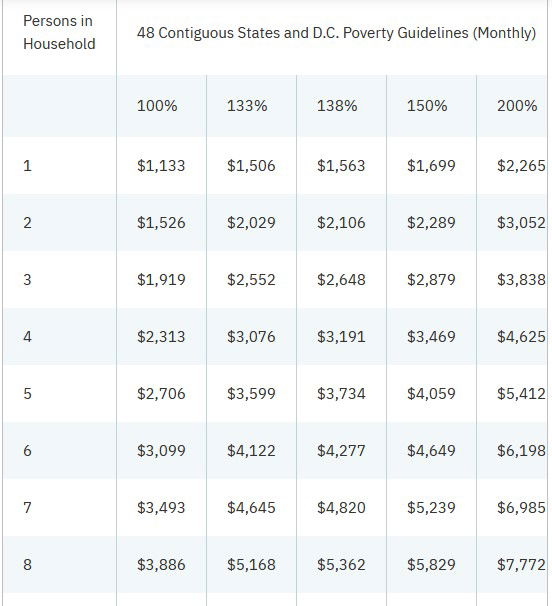The height and width of the screenshot is (606, 552).
Task: Click the 150% column header
Action: pos(427,106)
